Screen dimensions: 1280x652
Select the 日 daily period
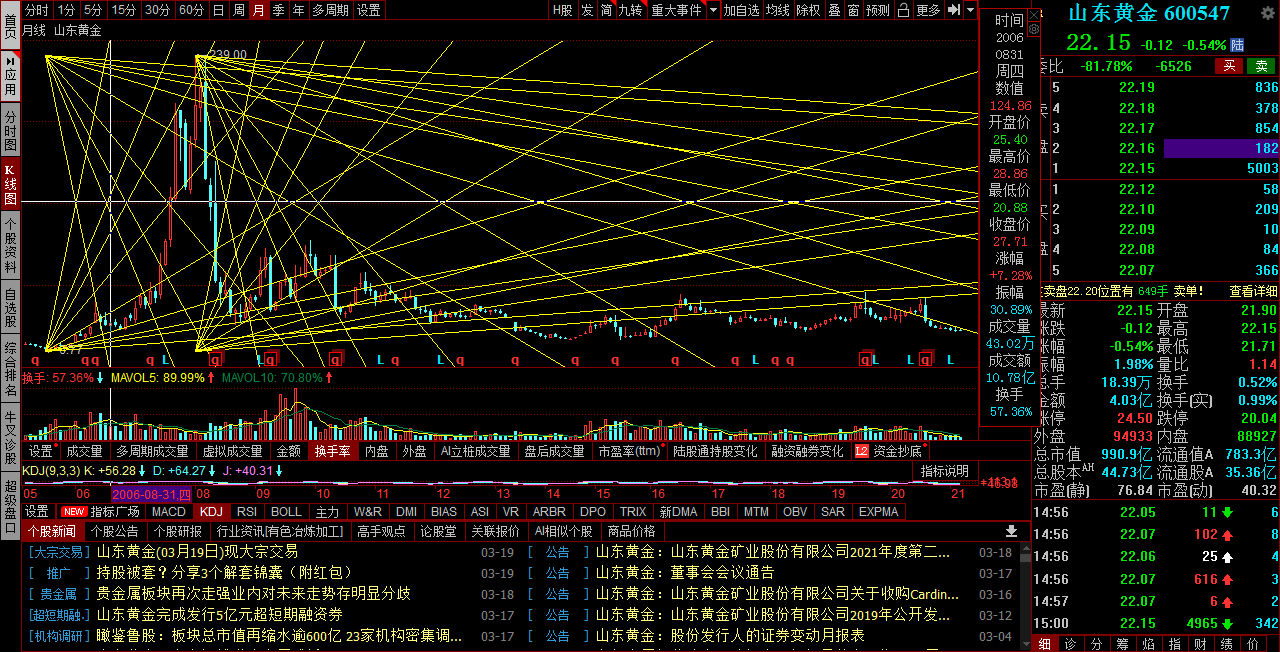pyautogui.click(x=218, y=10)
